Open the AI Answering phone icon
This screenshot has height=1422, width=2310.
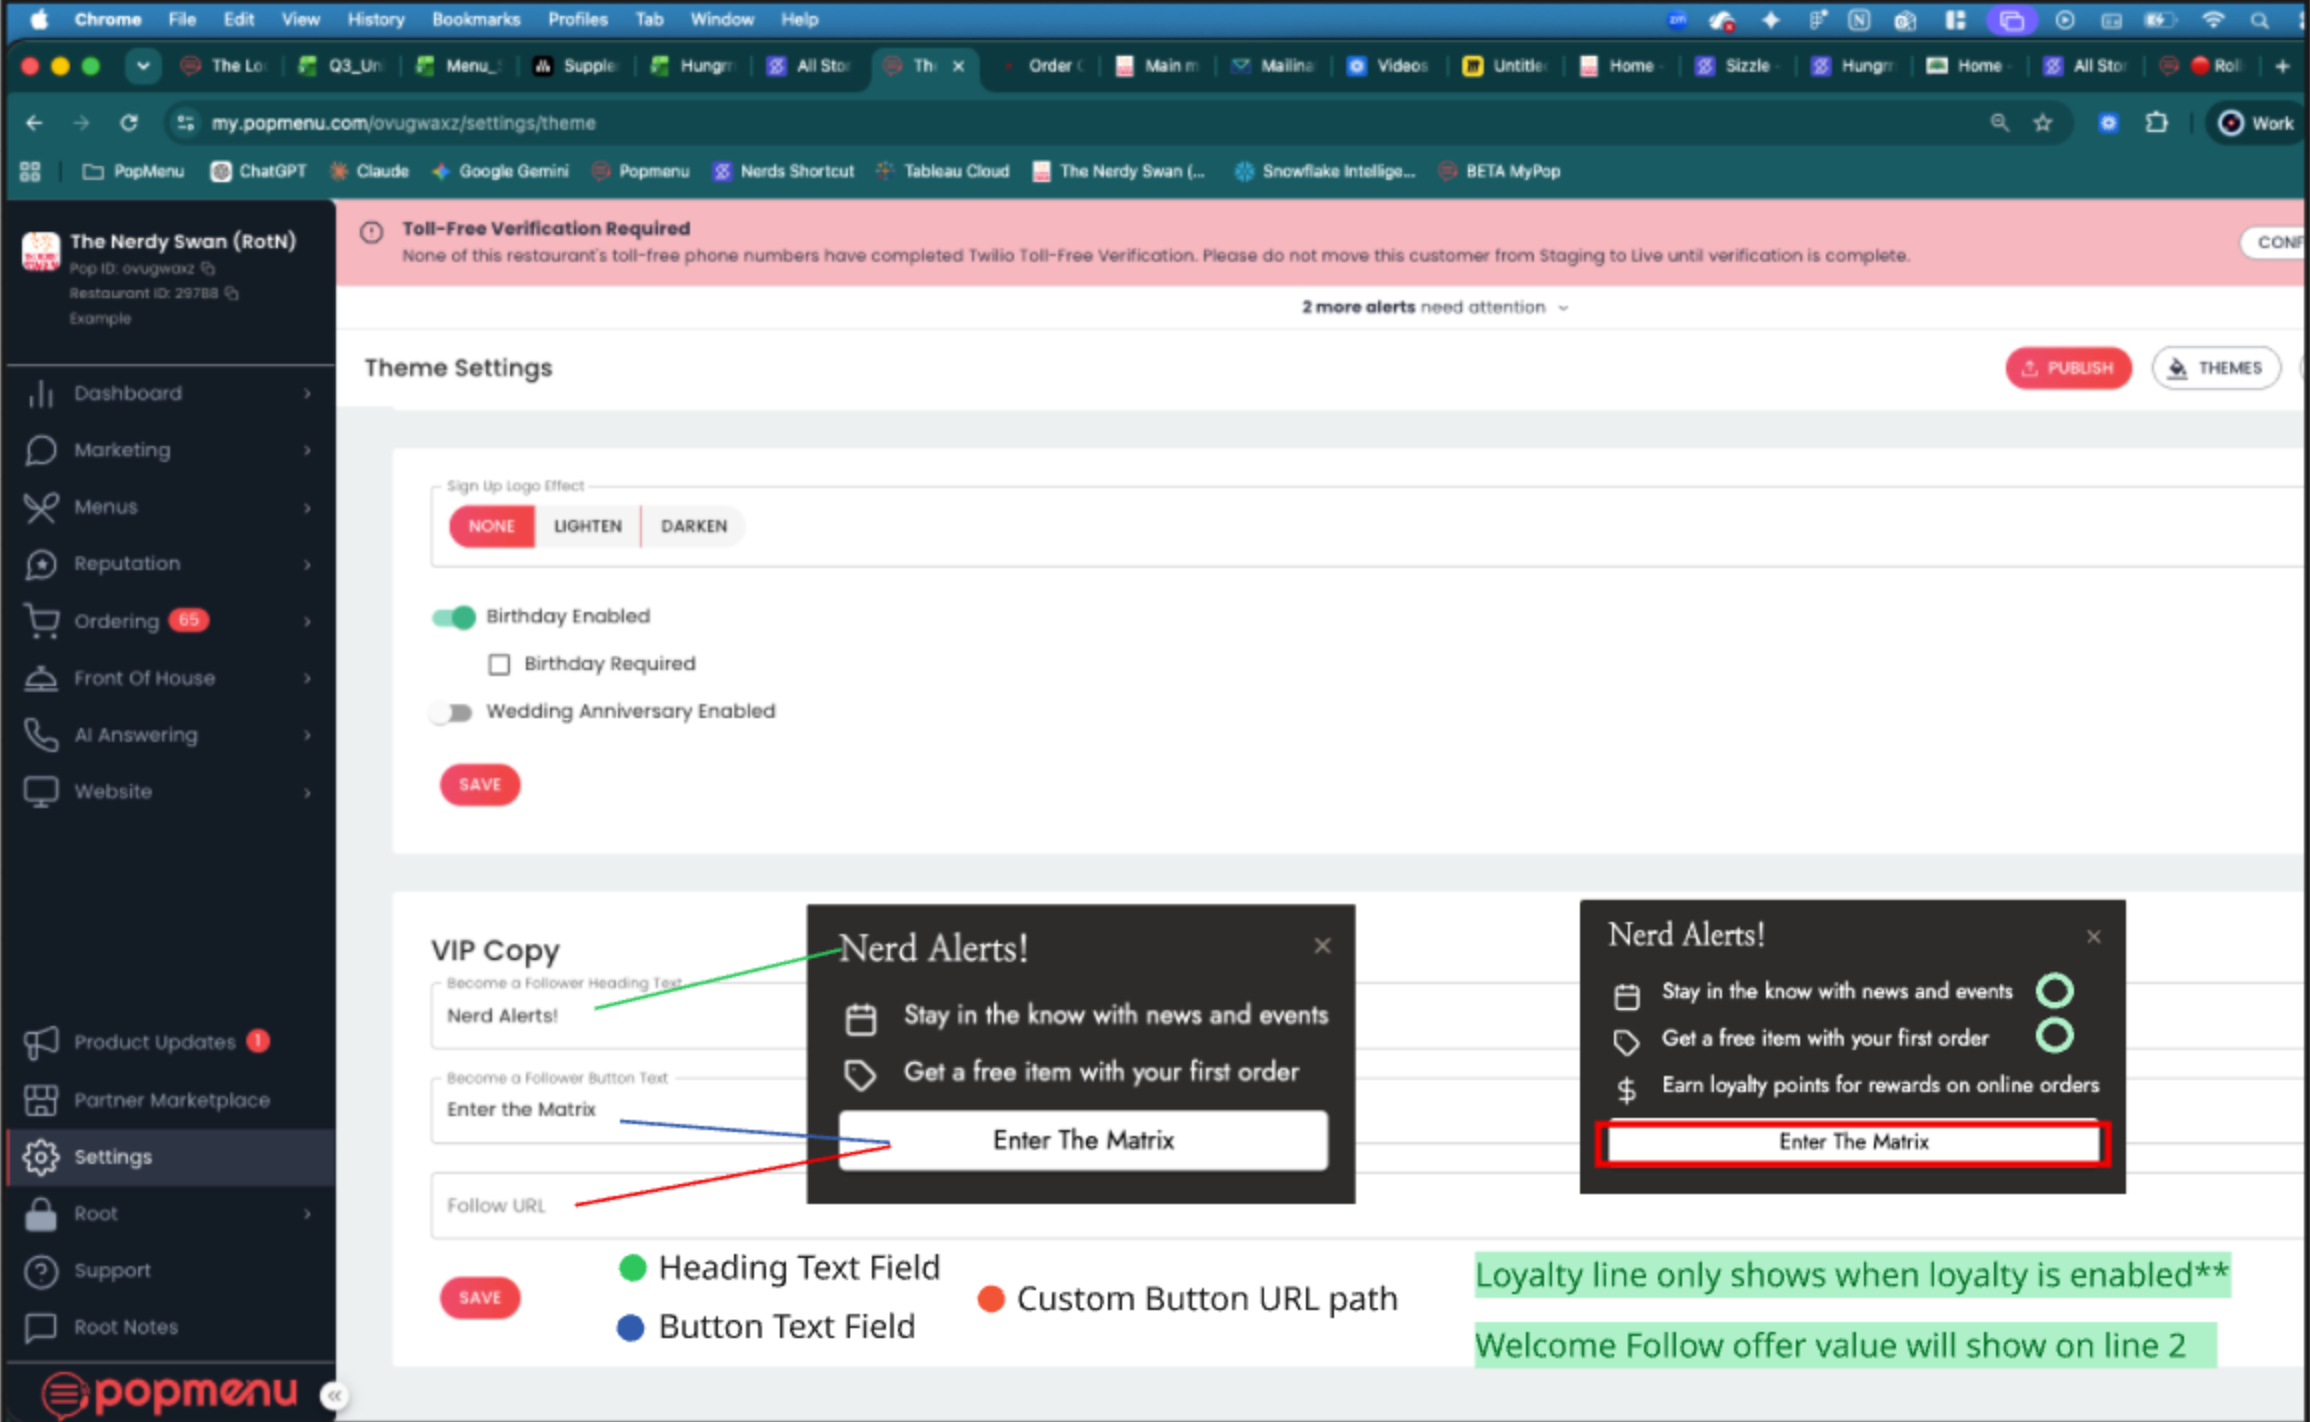click(x=41, y=735)
